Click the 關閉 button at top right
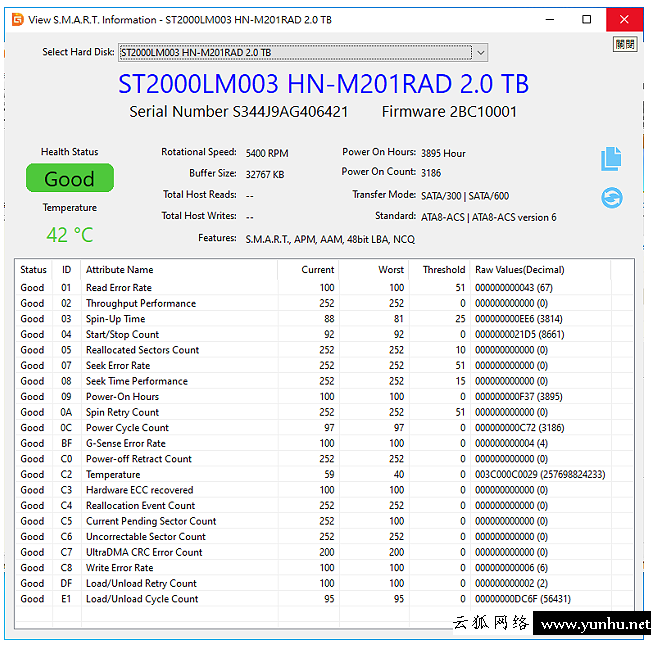This screenshot has width=654, height=646. [625, 44]
